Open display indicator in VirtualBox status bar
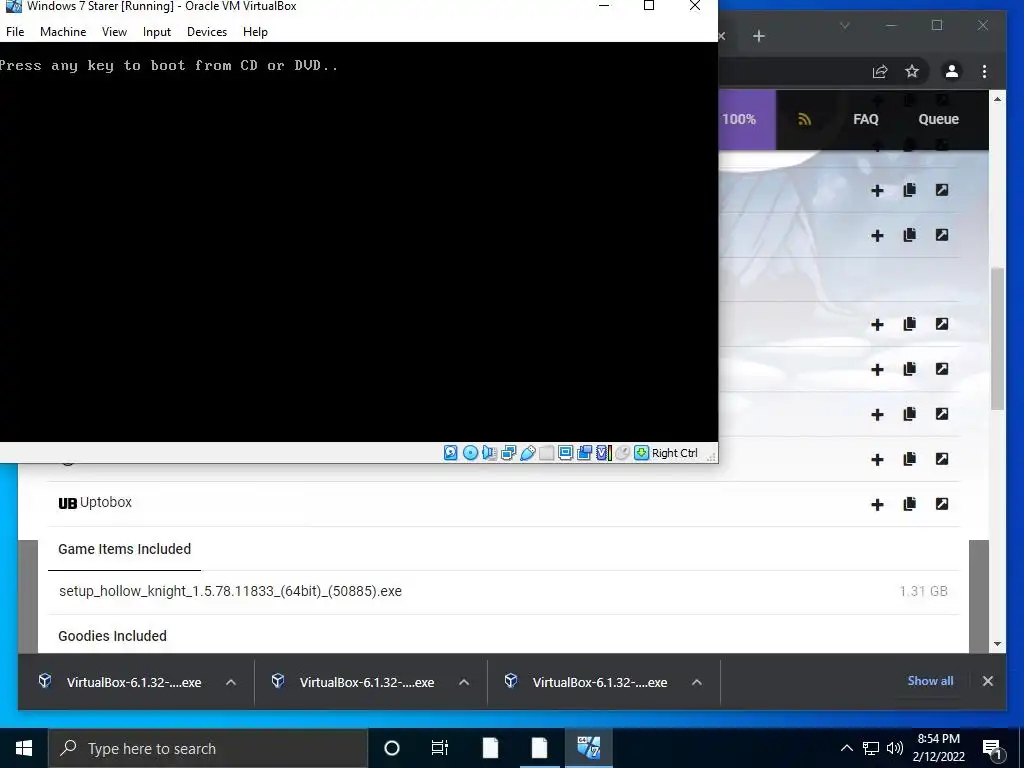This screenshot has height=768, width=1024. click(x=566, y=453)
